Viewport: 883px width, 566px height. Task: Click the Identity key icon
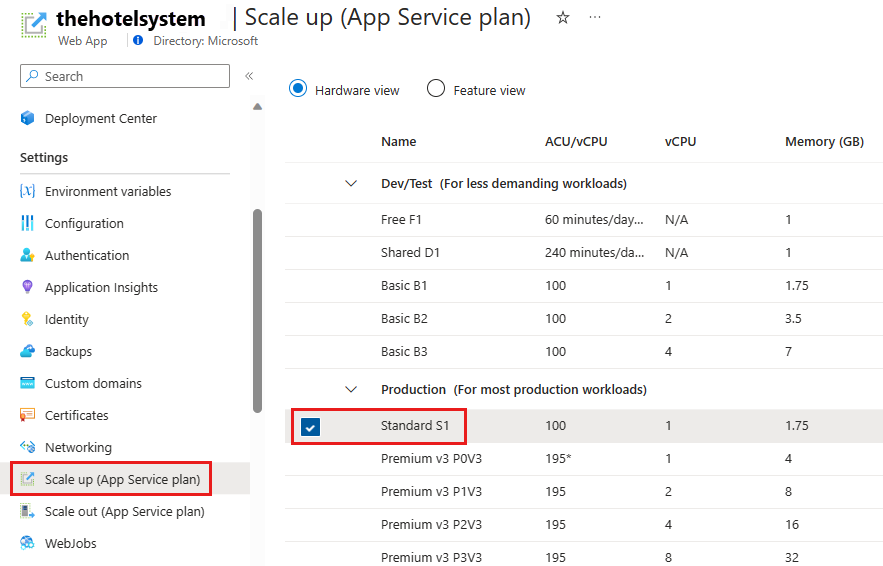coord(27,319)
